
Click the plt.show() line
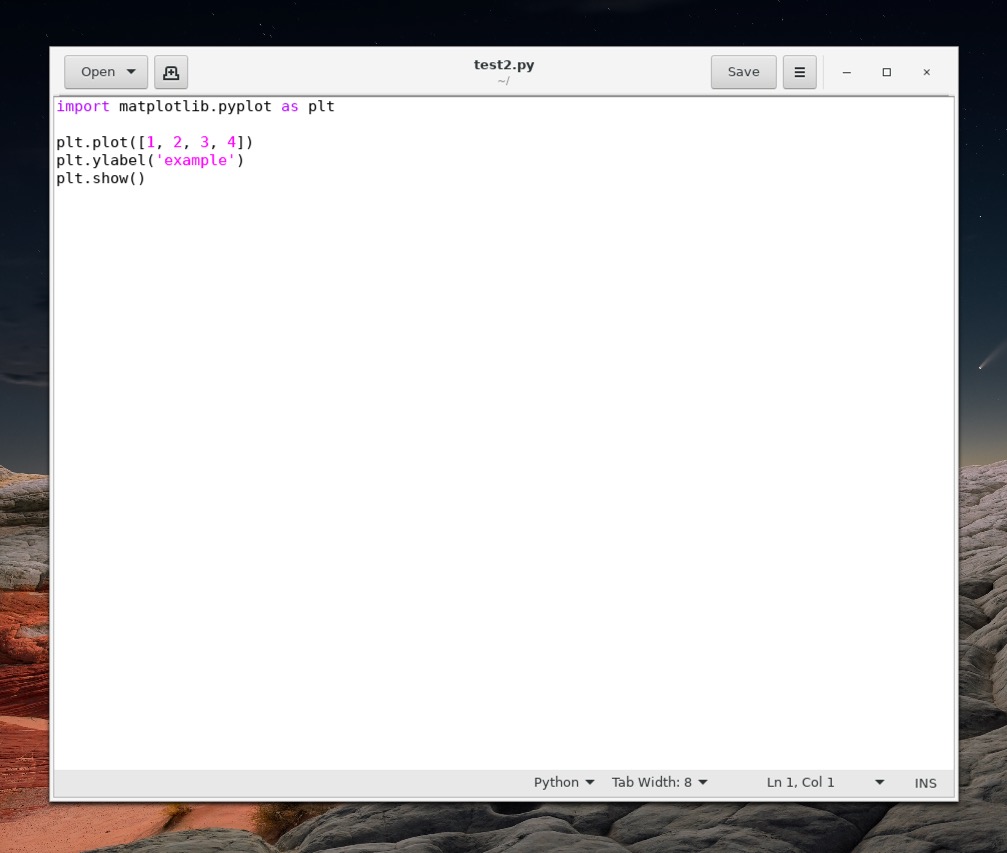pyautogui.click(x=101, y=178)
